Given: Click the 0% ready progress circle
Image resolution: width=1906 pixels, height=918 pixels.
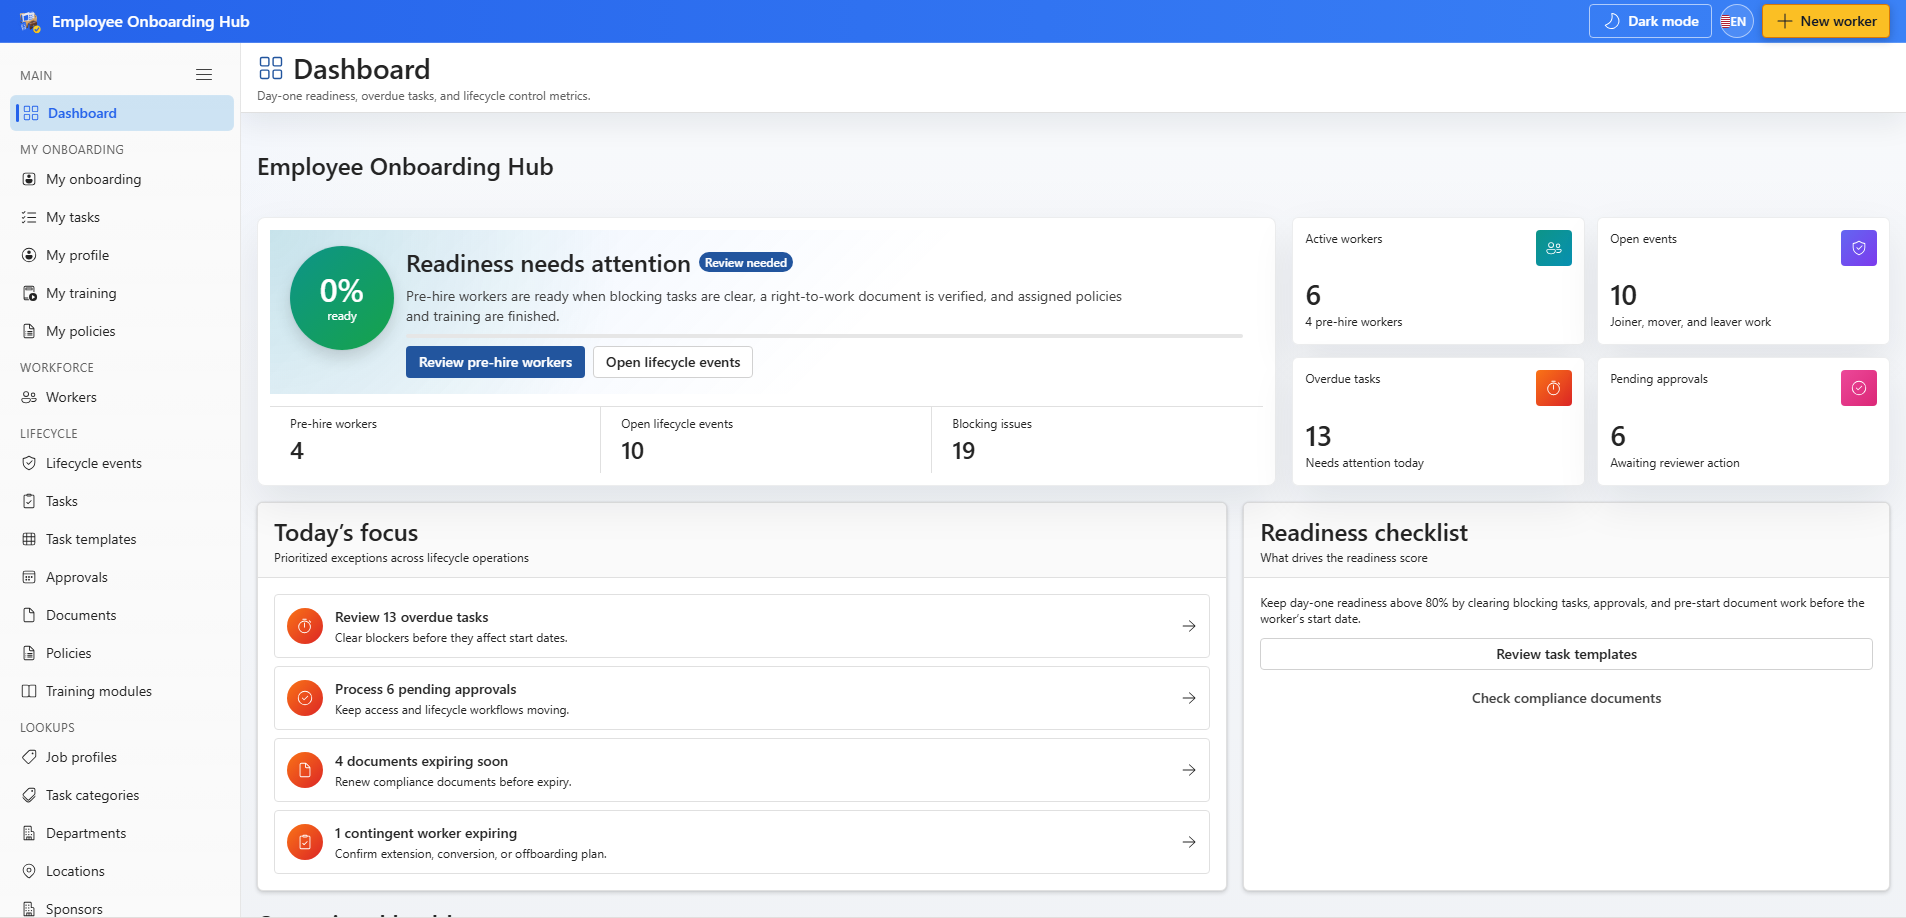Looking at the screenshot, I should tap(342, 298).
